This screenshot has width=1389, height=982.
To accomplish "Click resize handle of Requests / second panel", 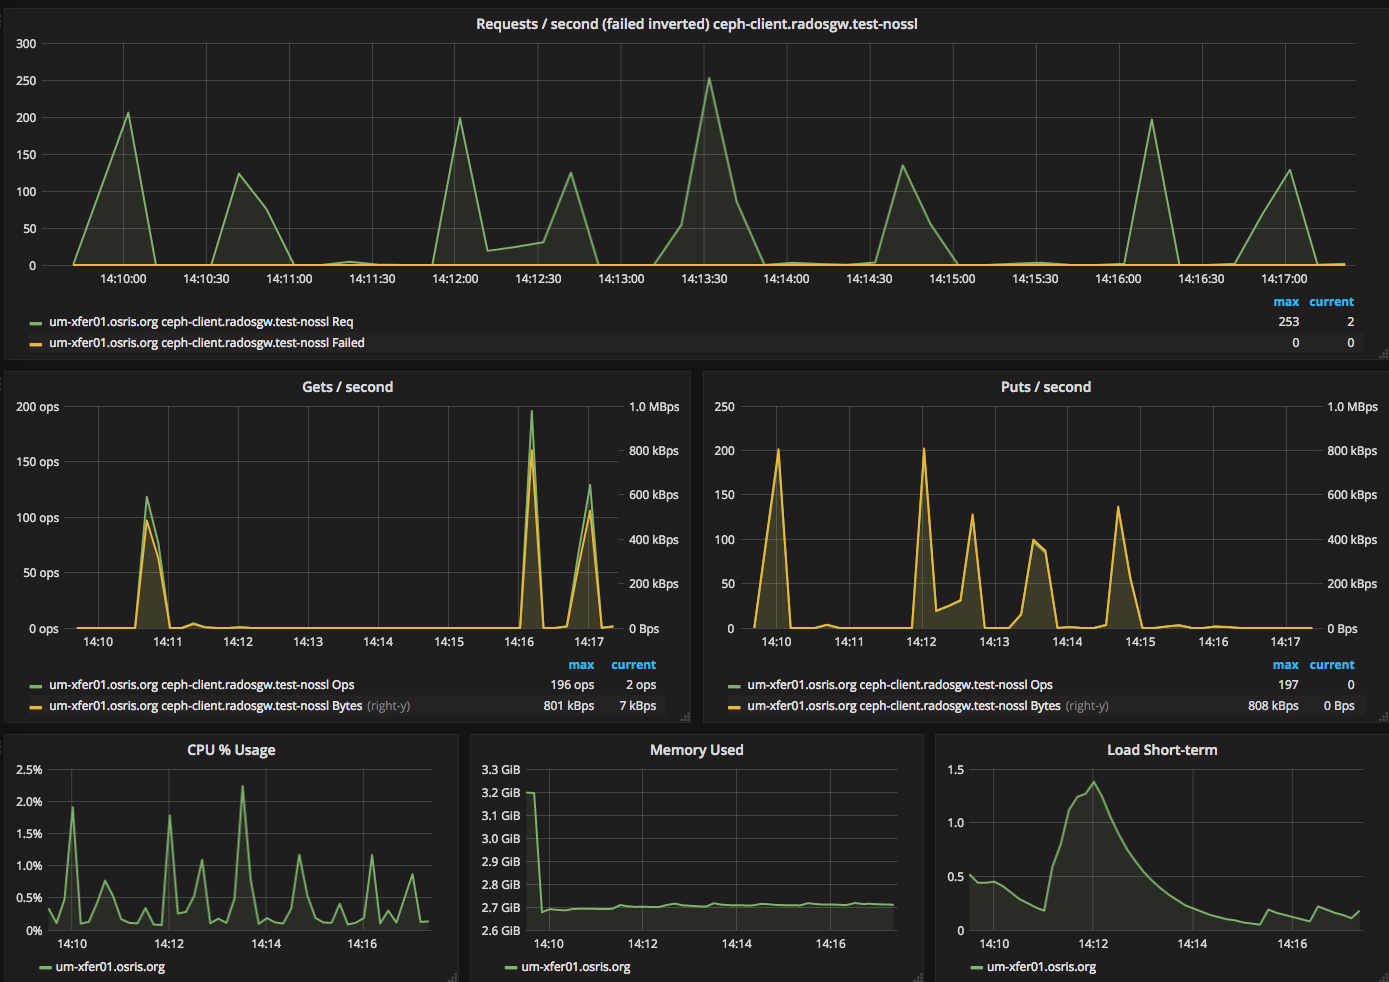I will [x=1383, y=354].
